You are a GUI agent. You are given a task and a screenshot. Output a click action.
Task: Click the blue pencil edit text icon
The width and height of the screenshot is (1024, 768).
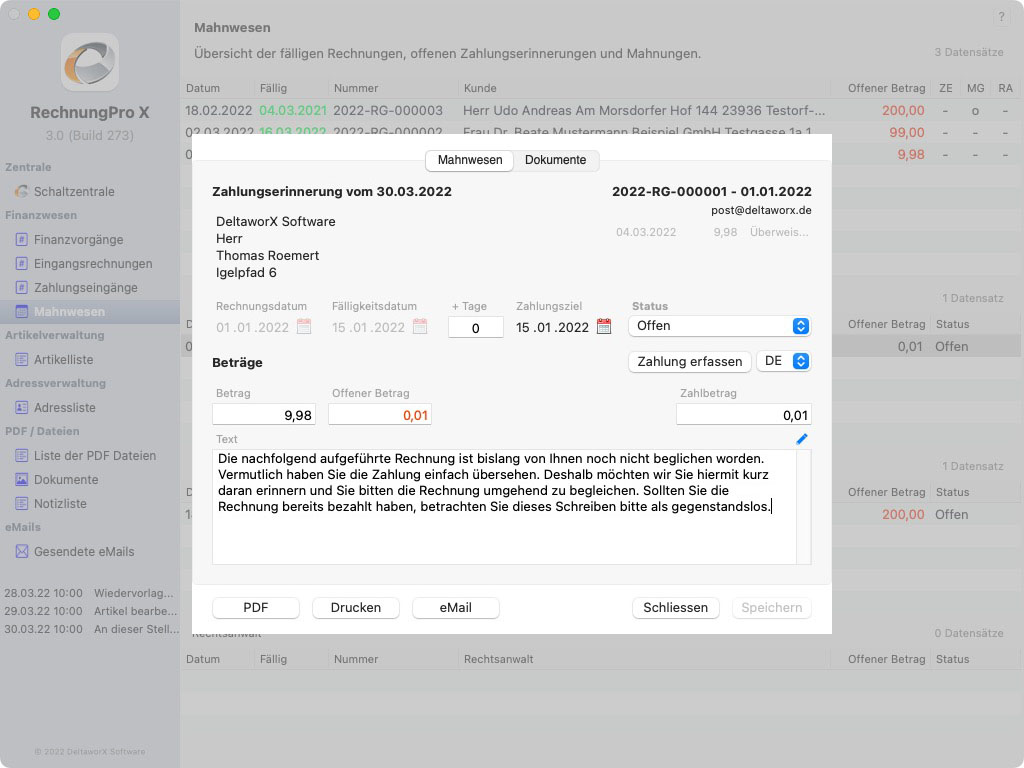(802, 439)
